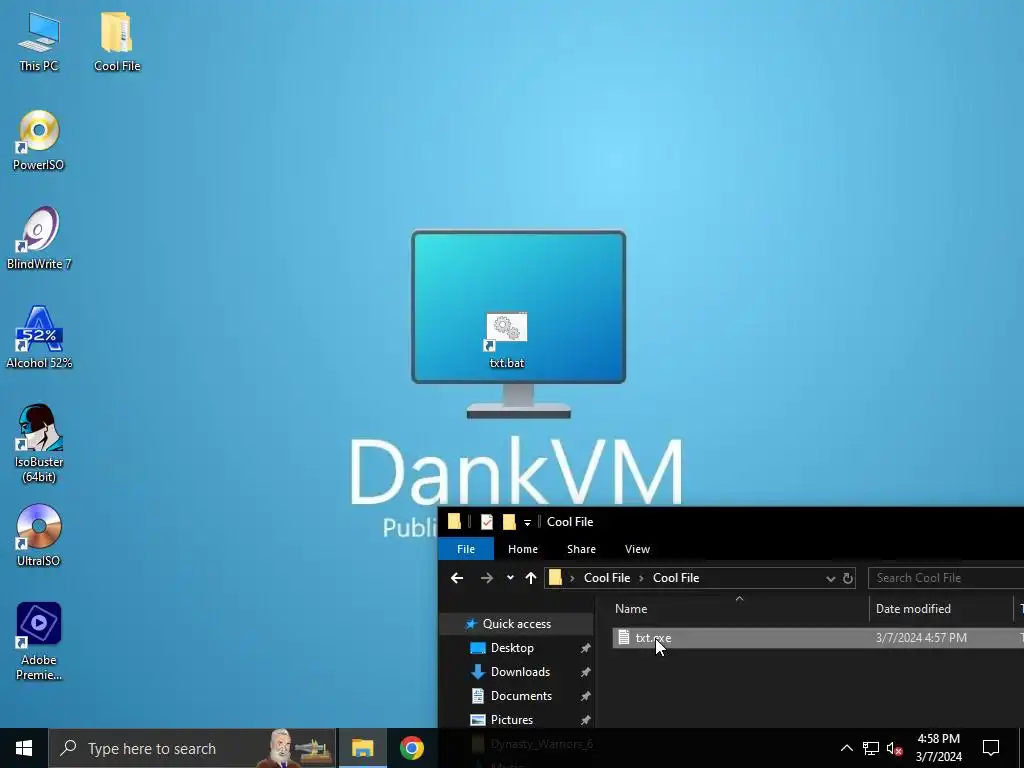Go up one folder level
Image resolution: width=1024 pixels, height=768 pixels.
coord(531,578)
